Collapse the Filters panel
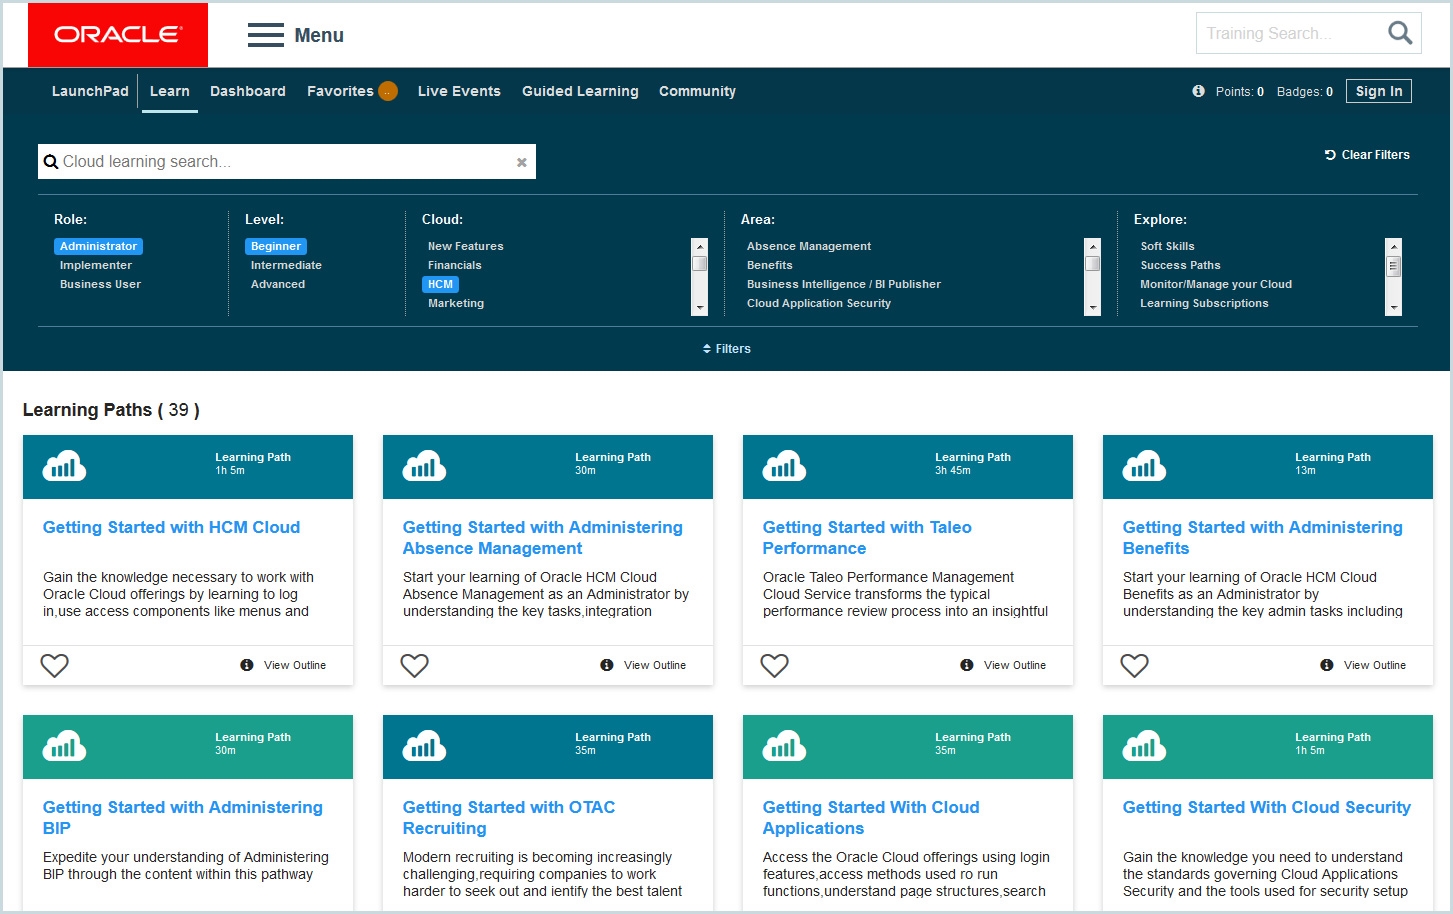The width and height of the screenshot is (1453, 914). tap(727, 349)
